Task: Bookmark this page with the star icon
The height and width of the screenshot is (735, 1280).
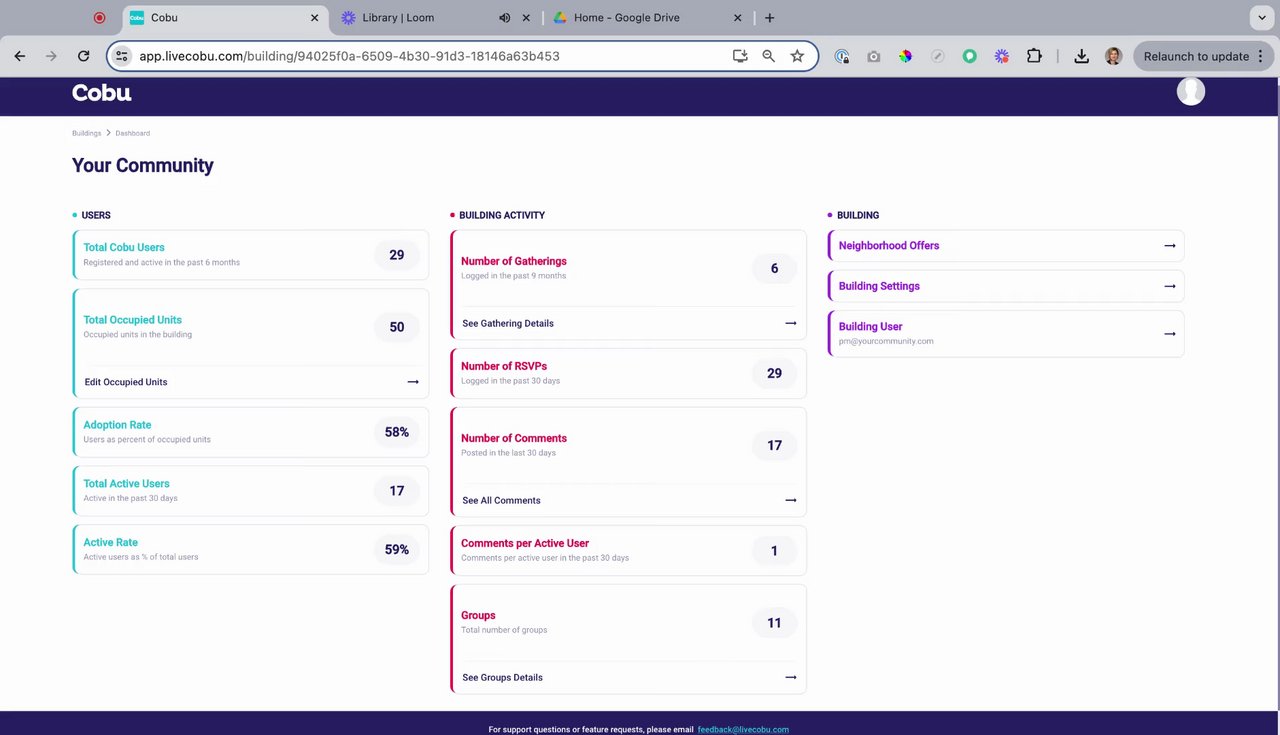Action: (797, 57)
